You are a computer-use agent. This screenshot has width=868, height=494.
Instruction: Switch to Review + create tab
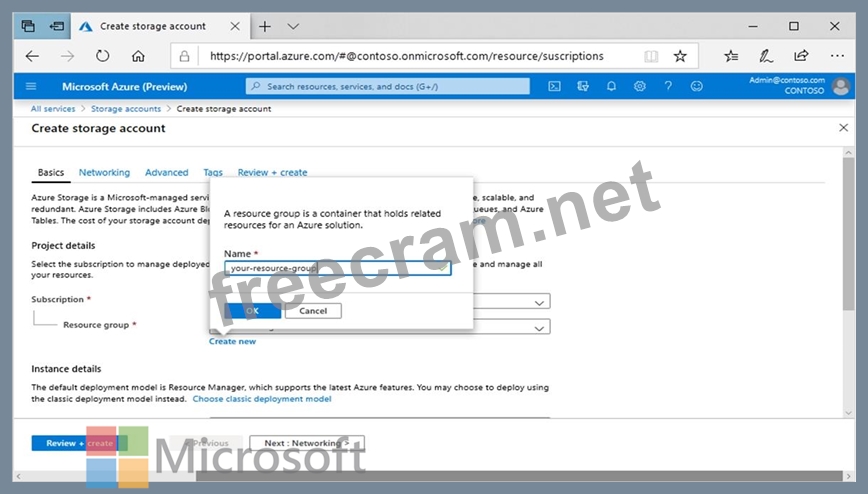click(272, 172)
